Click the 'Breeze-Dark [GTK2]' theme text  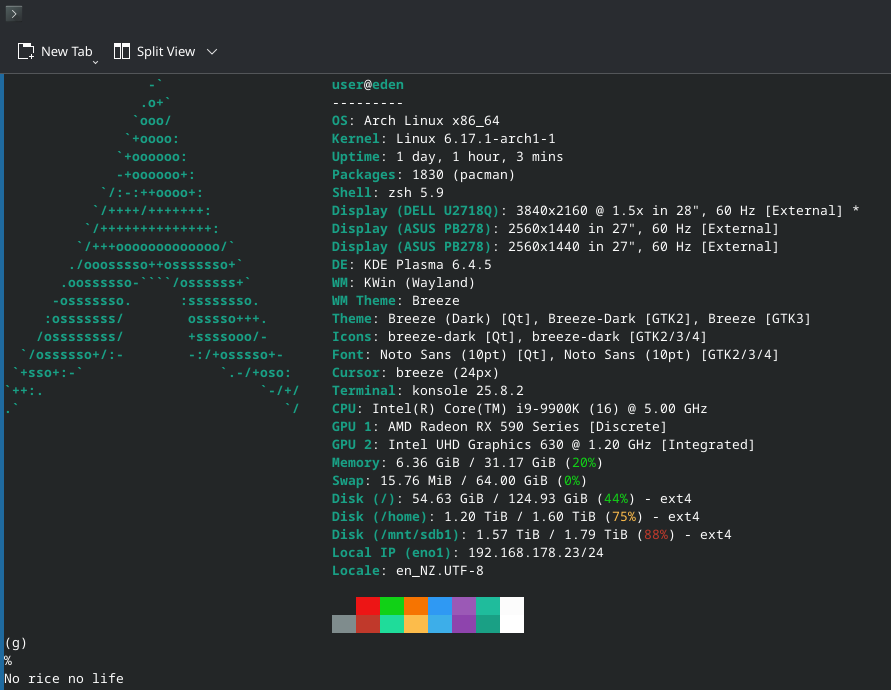[x=619, y=319]
